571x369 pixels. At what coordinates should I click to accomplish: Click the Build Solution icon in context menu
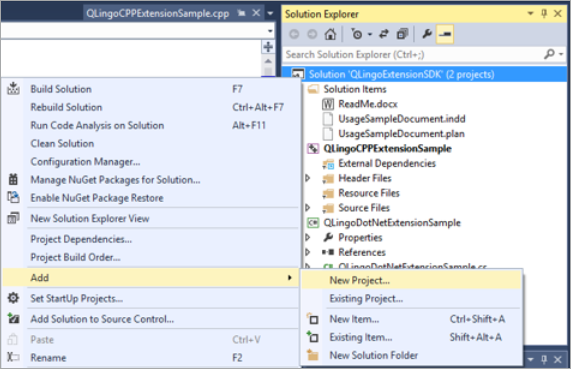(x=13, y=89)
